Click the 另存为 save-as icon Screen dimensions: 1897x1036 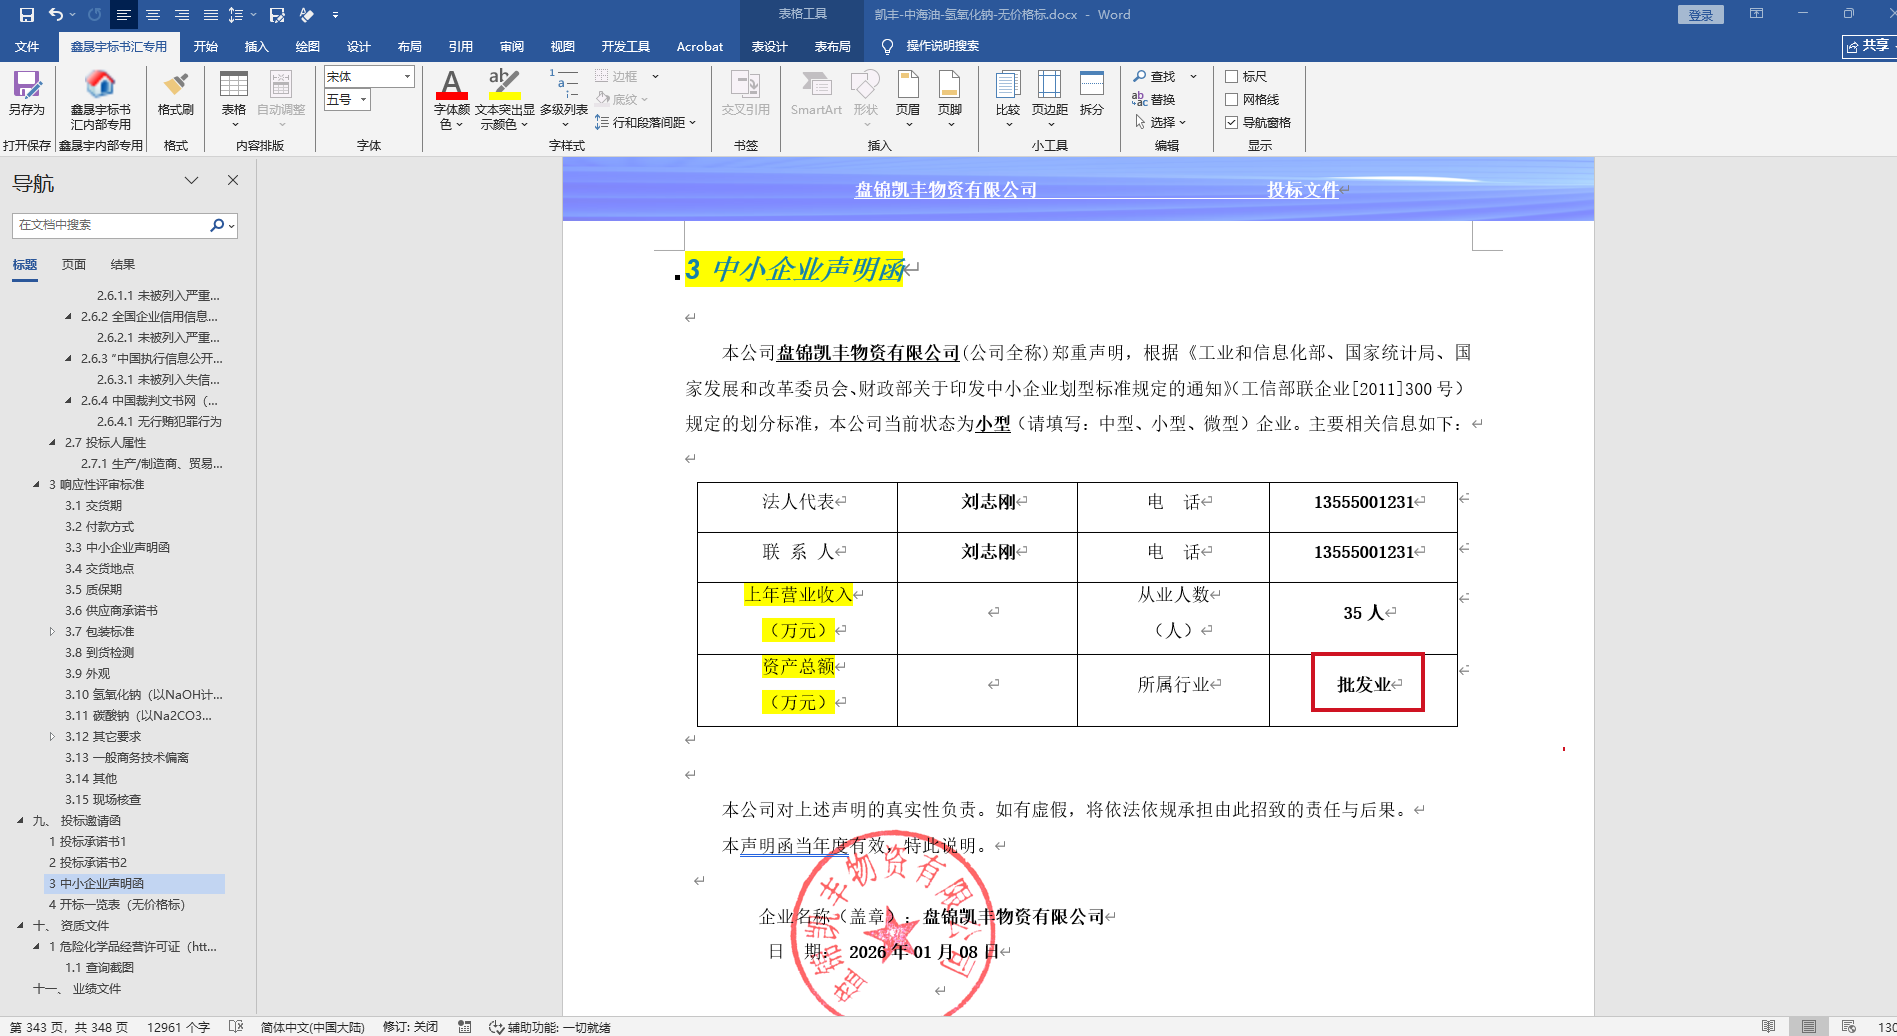pos(26,92)
